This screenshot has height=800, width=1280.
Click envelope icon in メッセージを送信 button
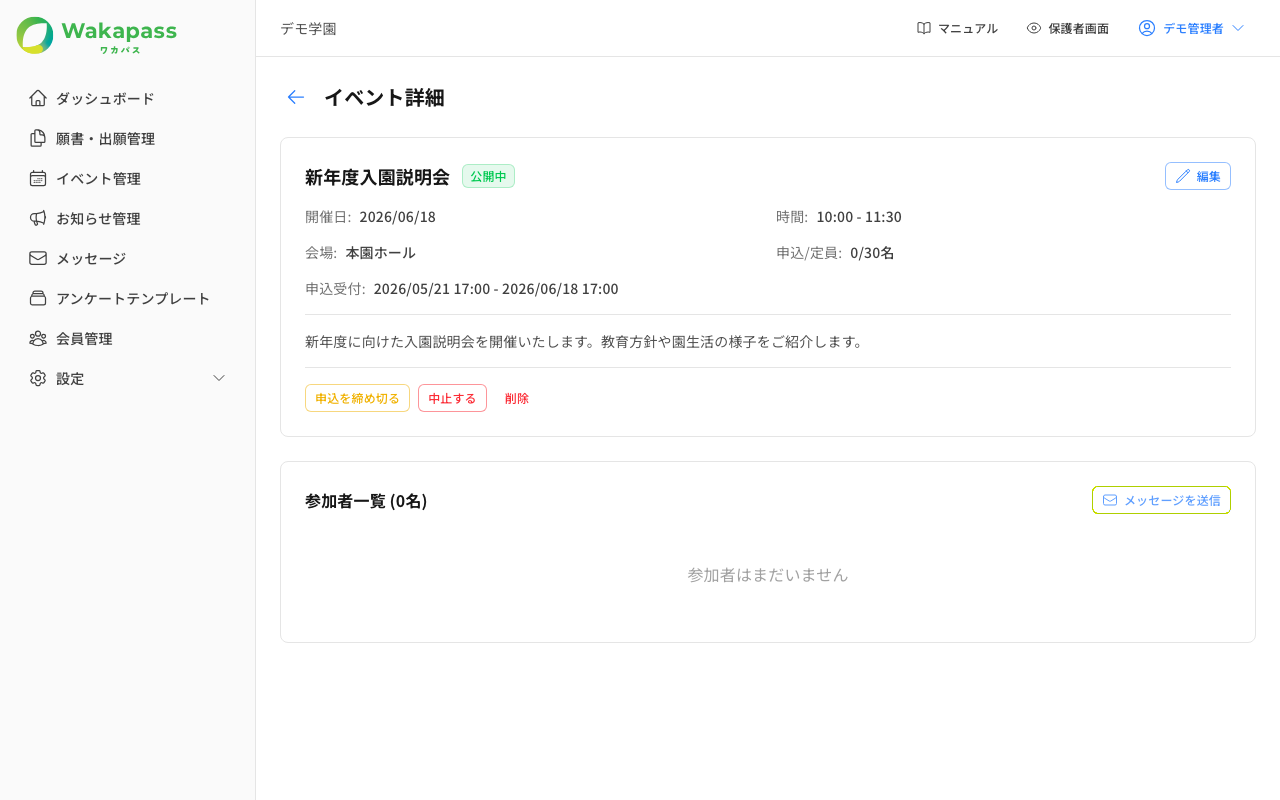(x=1110, y=500)
